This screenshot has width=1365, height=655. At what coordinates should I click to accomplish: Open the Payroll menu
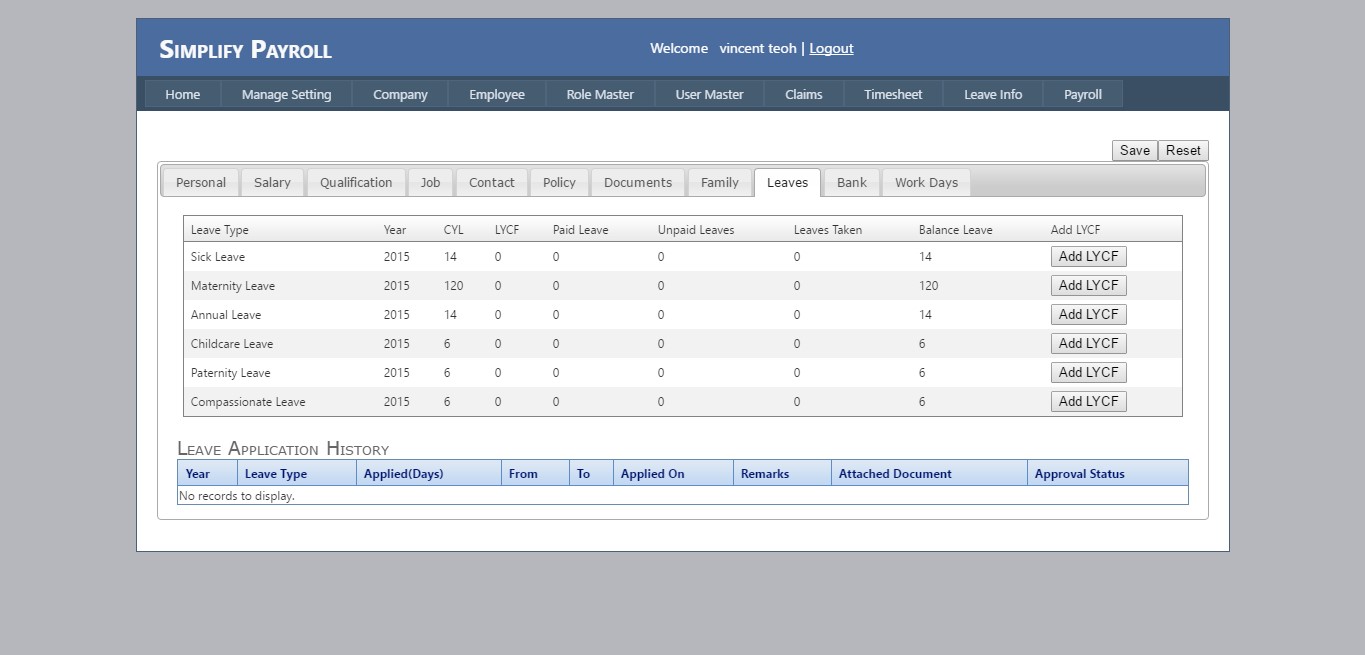(1082, 95)
